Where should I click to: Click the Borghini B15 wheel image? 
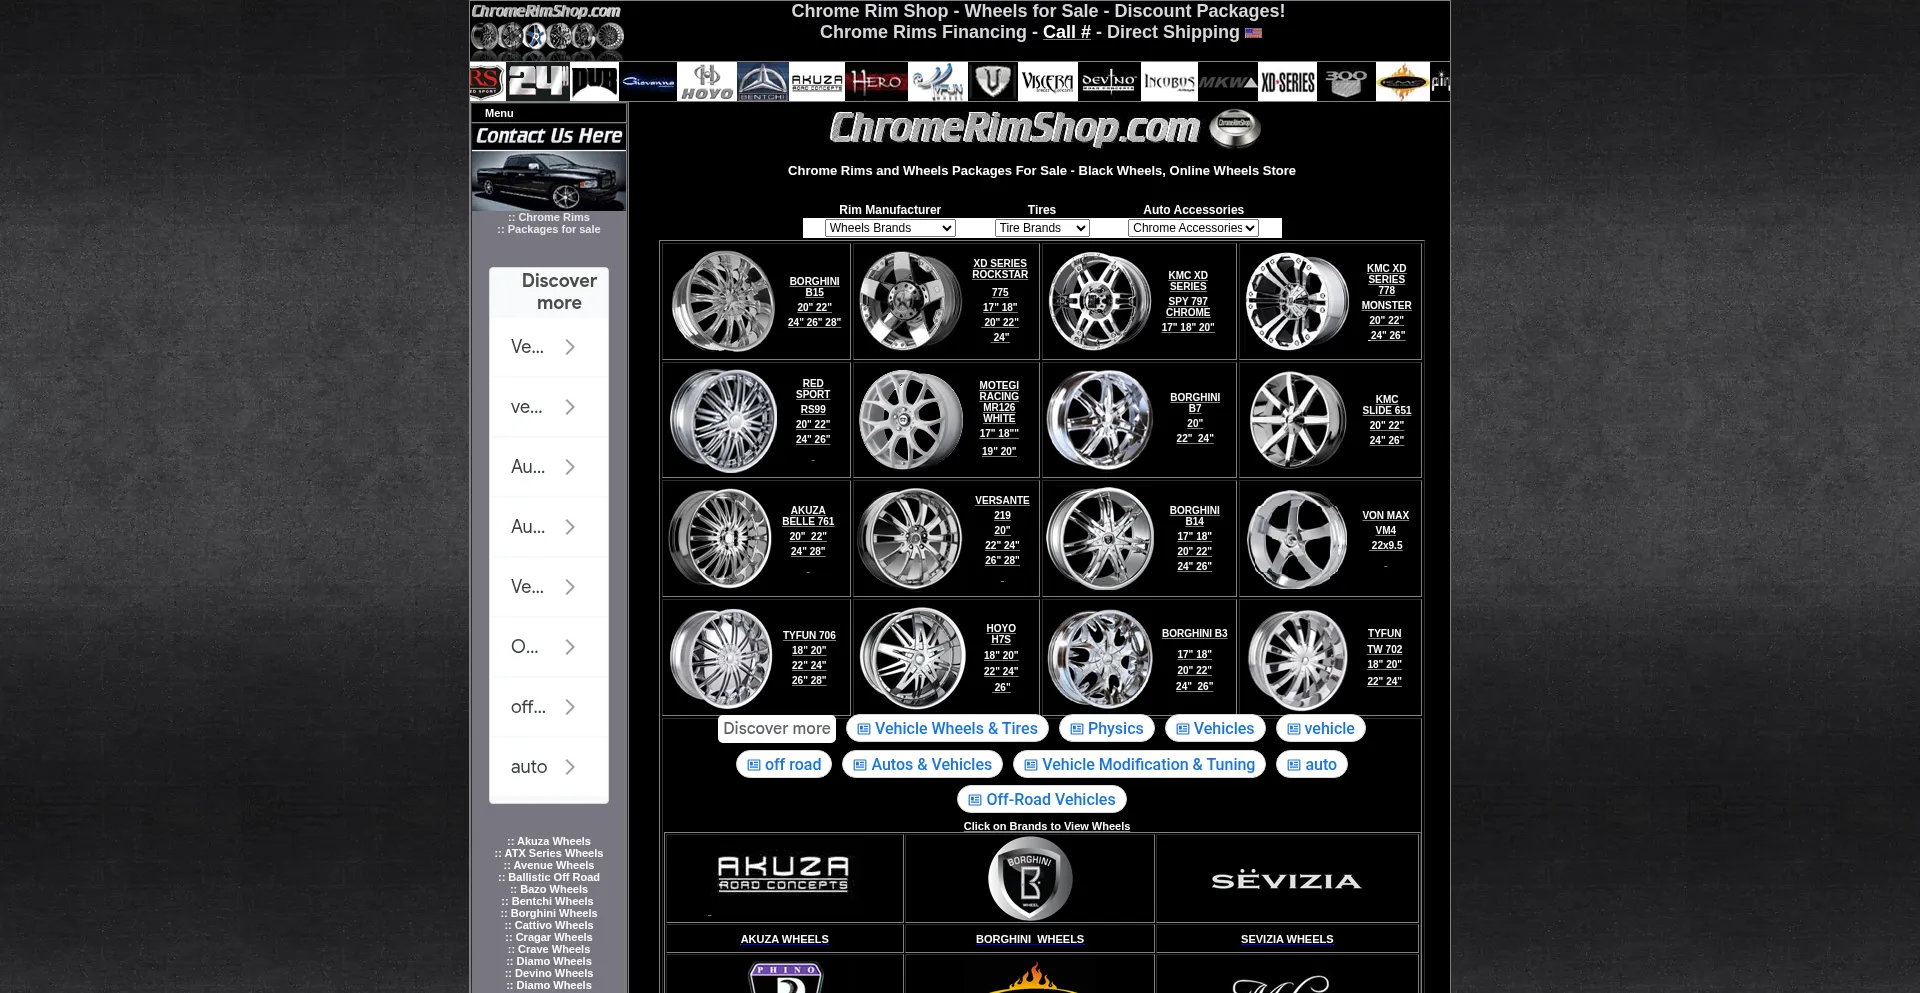coord(723,301)
